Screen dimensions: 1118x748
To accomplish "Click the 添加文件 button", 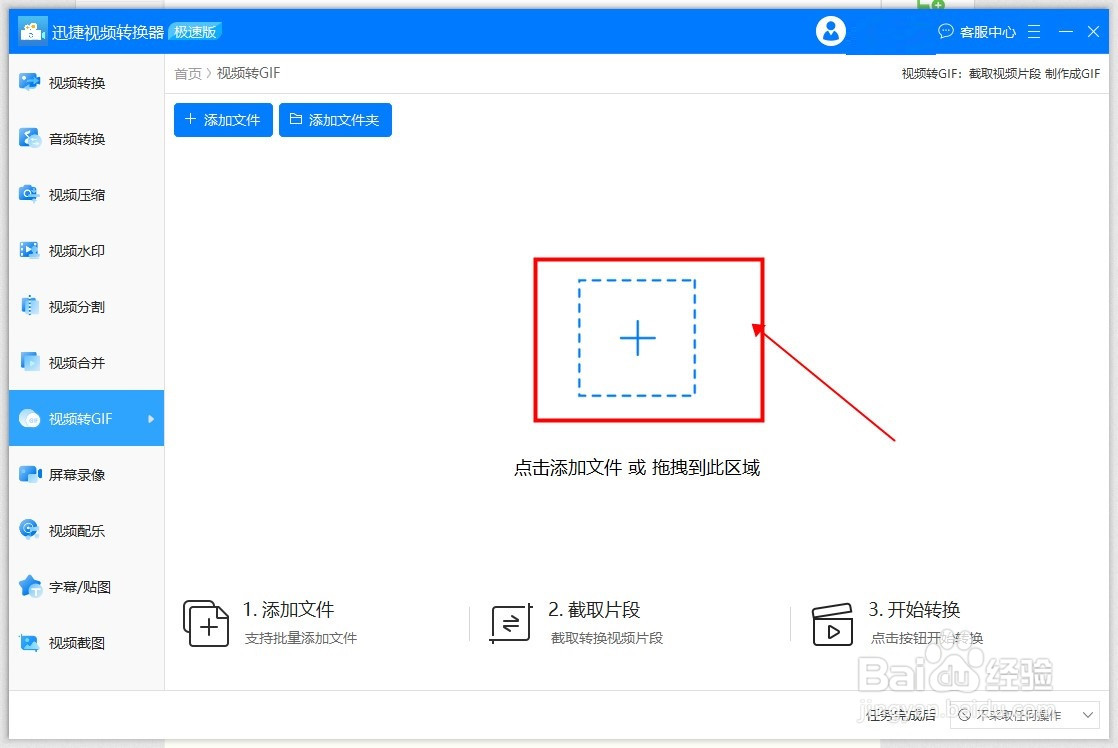I will [x=223, y=120].
